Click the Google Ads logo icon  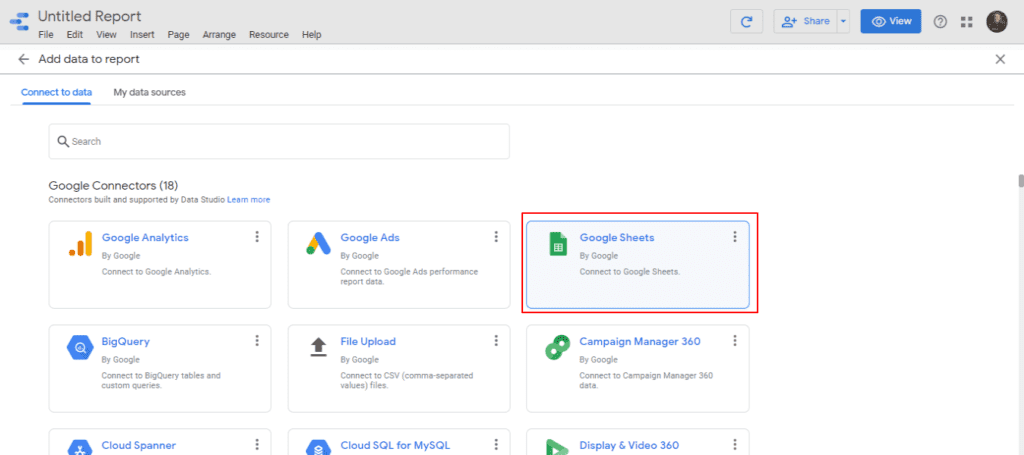coord(319,243)
